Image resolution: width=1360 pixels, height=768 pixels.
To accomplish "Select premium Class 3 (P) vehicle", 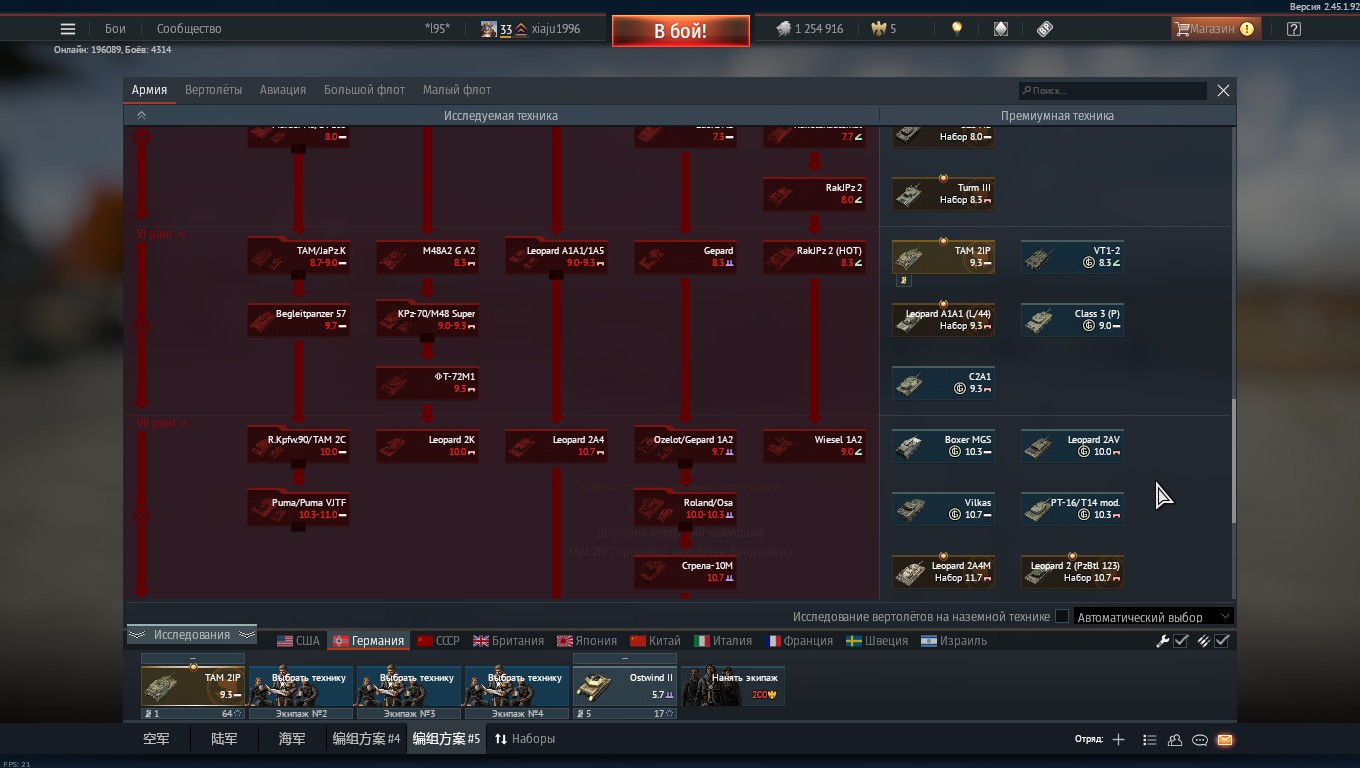I will (1072, 319).
